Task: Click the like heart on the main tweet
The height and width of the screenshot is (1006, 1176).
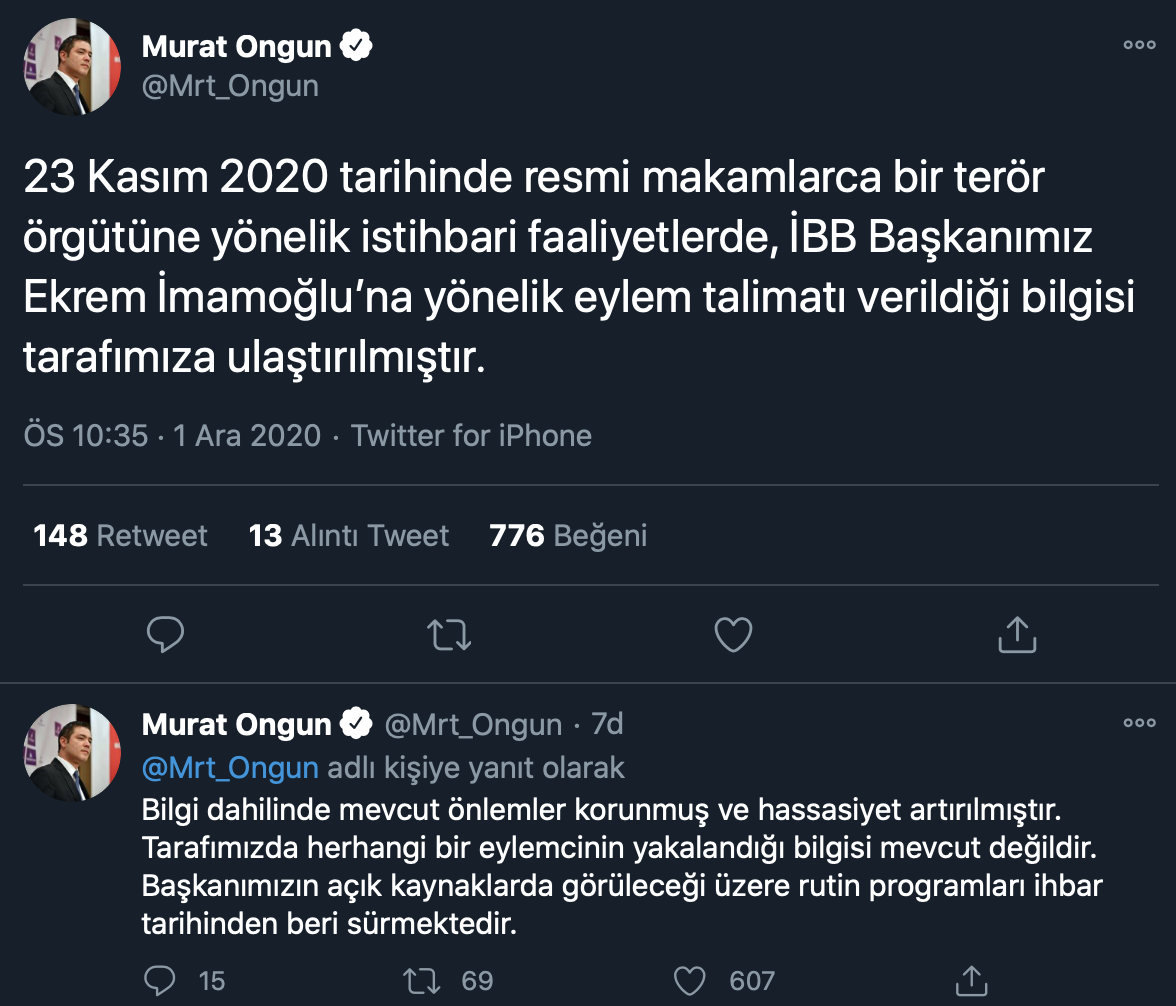Action: [x=733, y=634]
